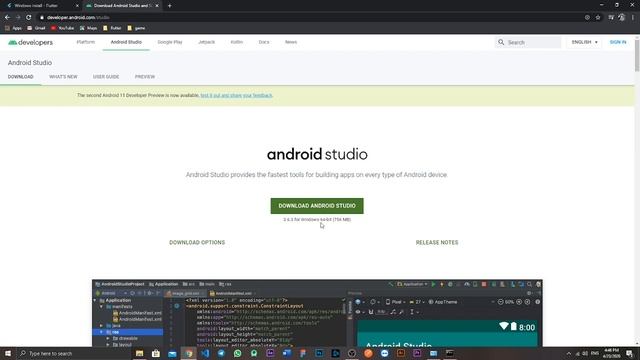Open the Flutter bookmarks folder
The width and height of the screenshot is (640, 360).
[x=112, y=28]
